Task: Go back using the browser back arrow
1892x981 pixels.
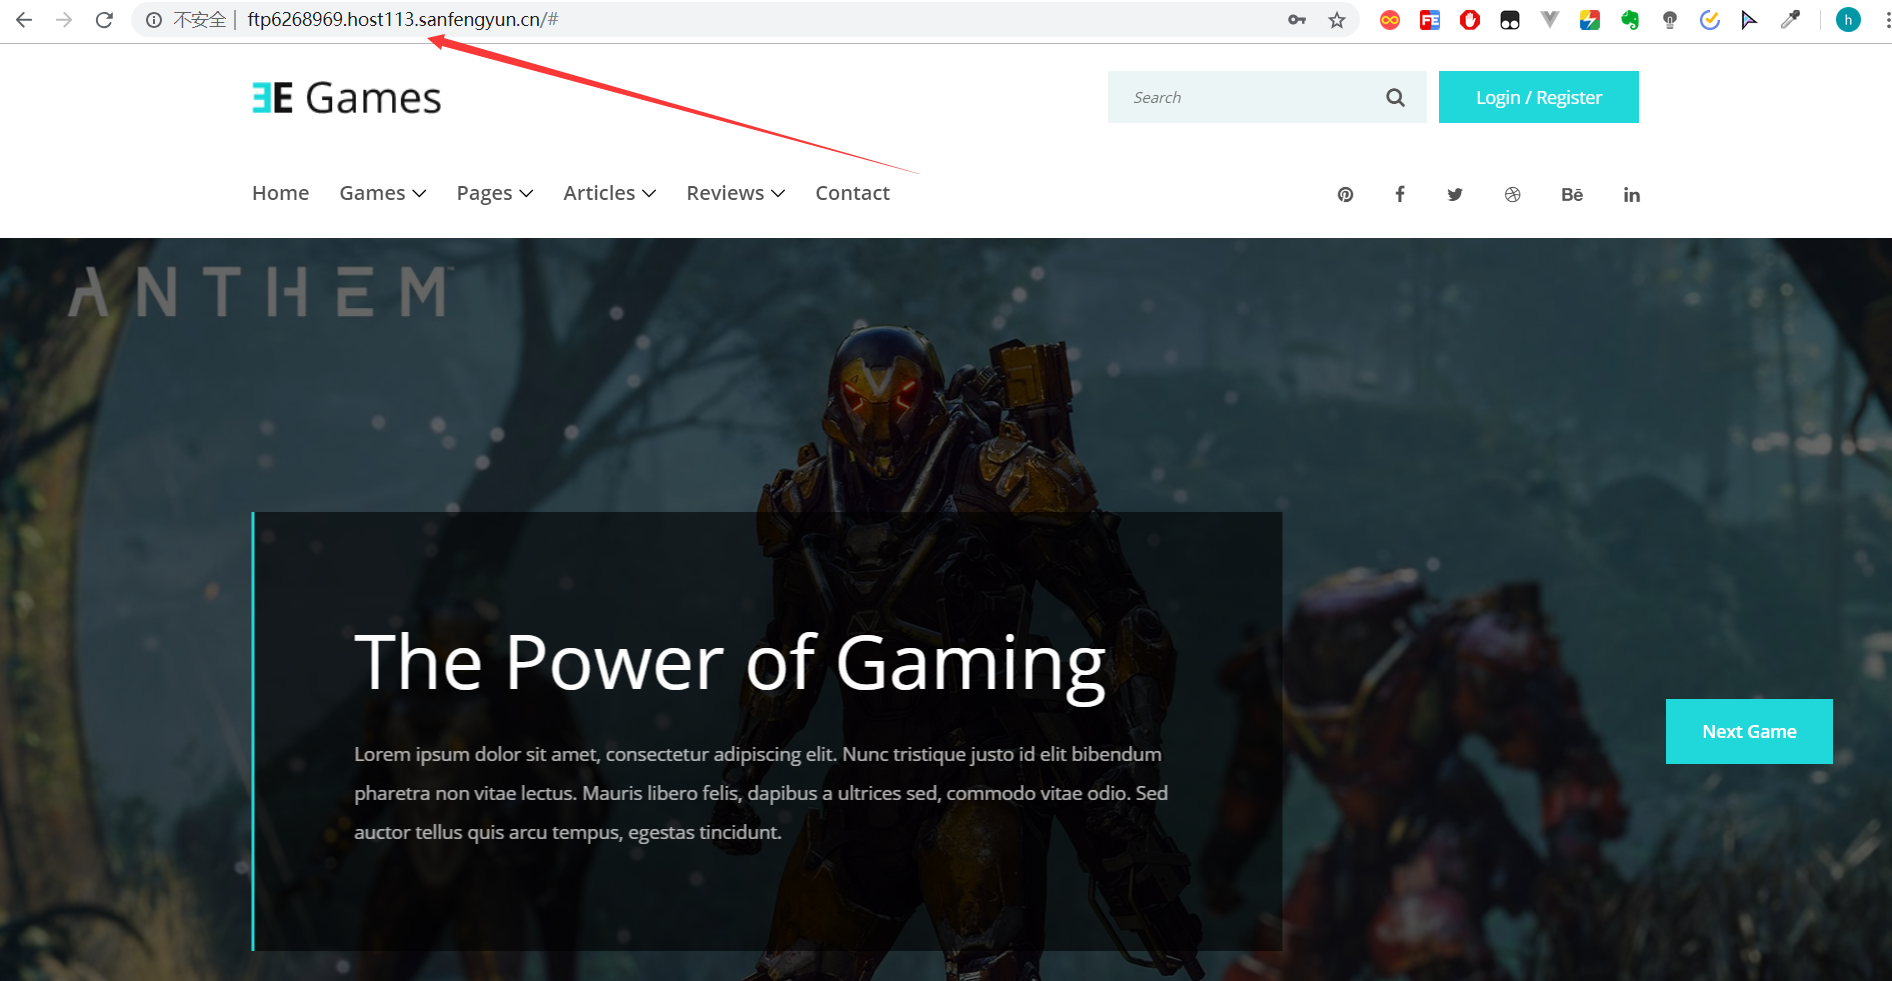Action: 24,20
